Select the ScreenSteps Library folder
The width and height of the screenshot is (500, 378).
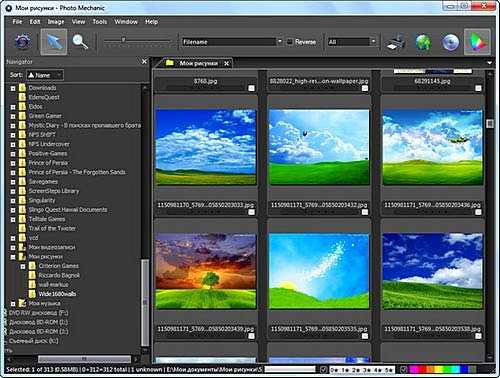click(54, 191)
